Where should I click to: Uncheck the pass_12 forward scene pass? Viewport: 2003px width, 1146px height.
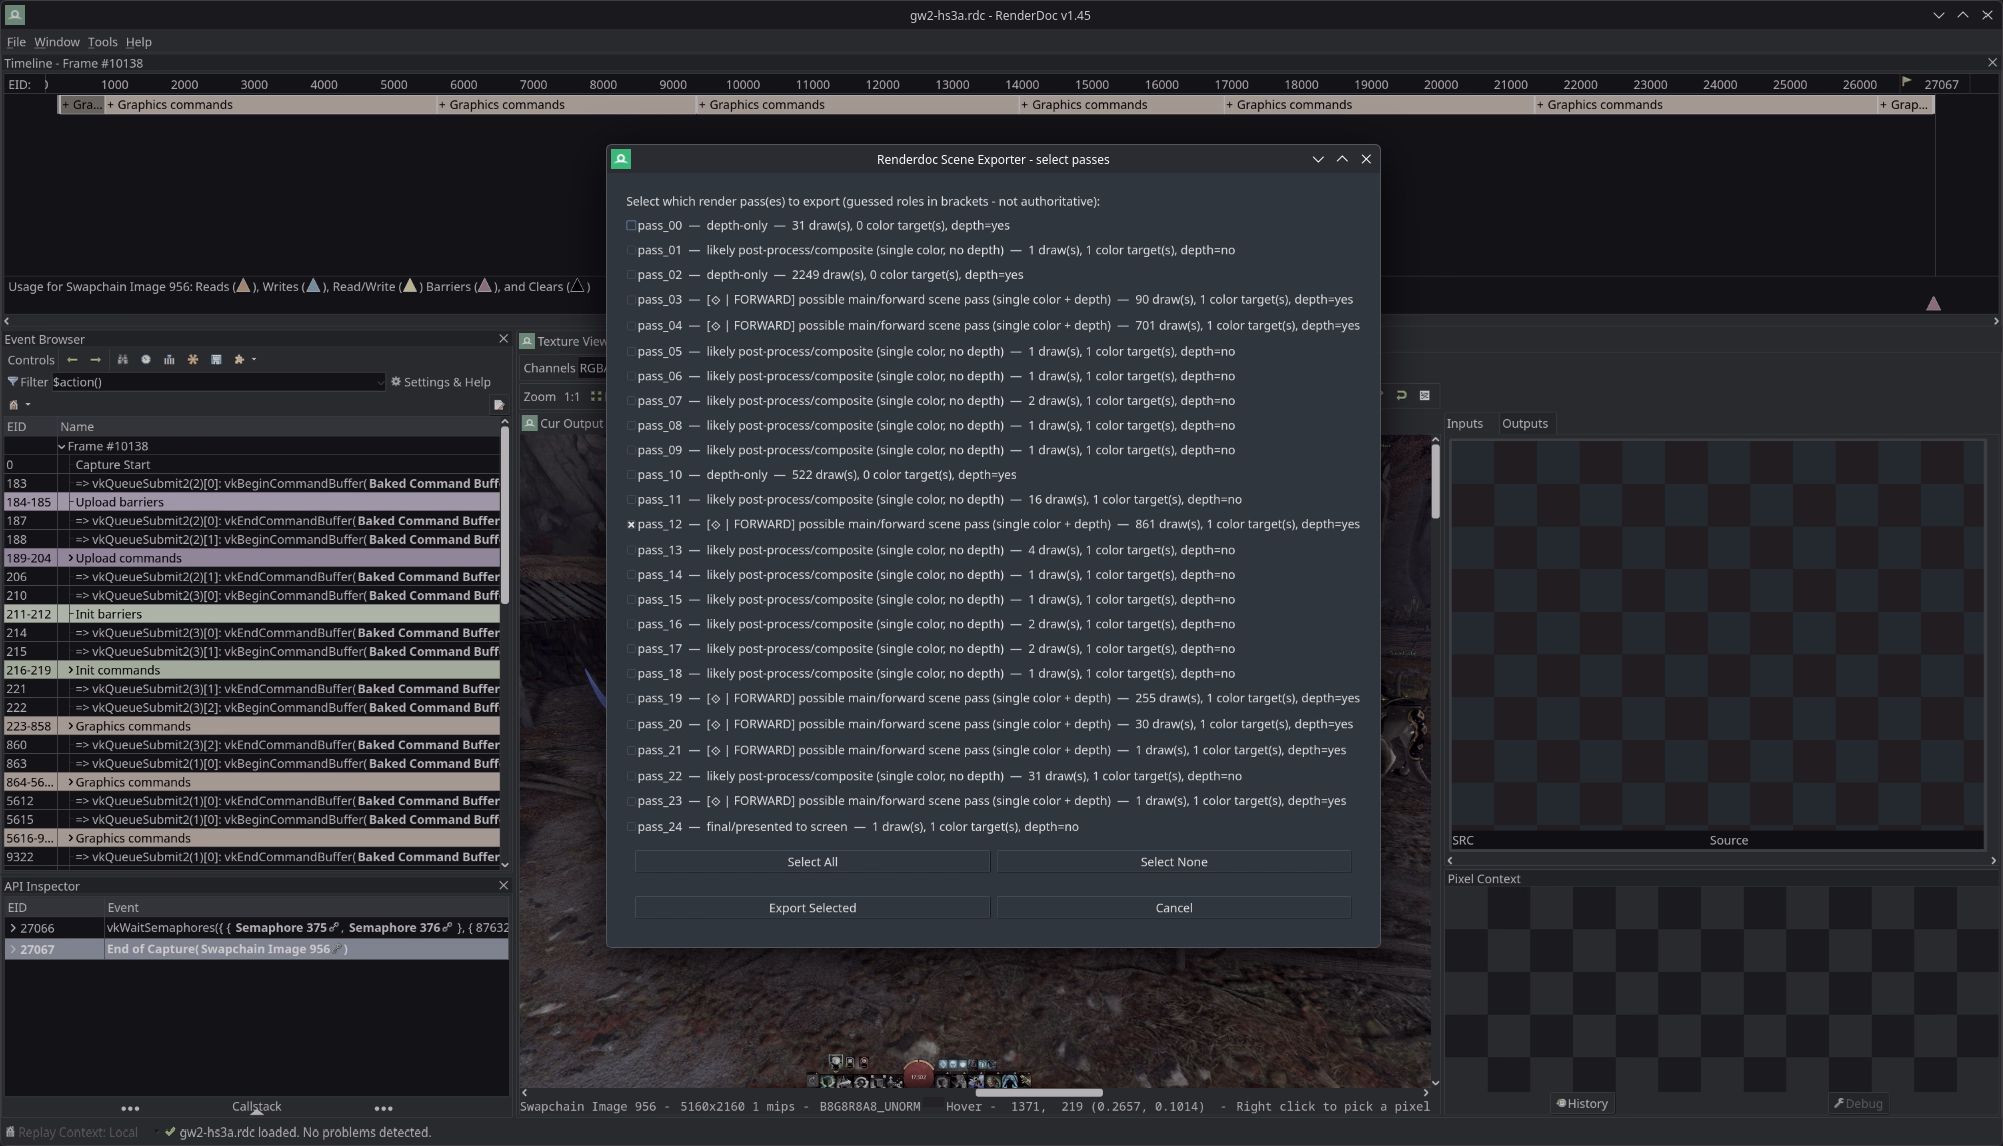tap(631, 525)
